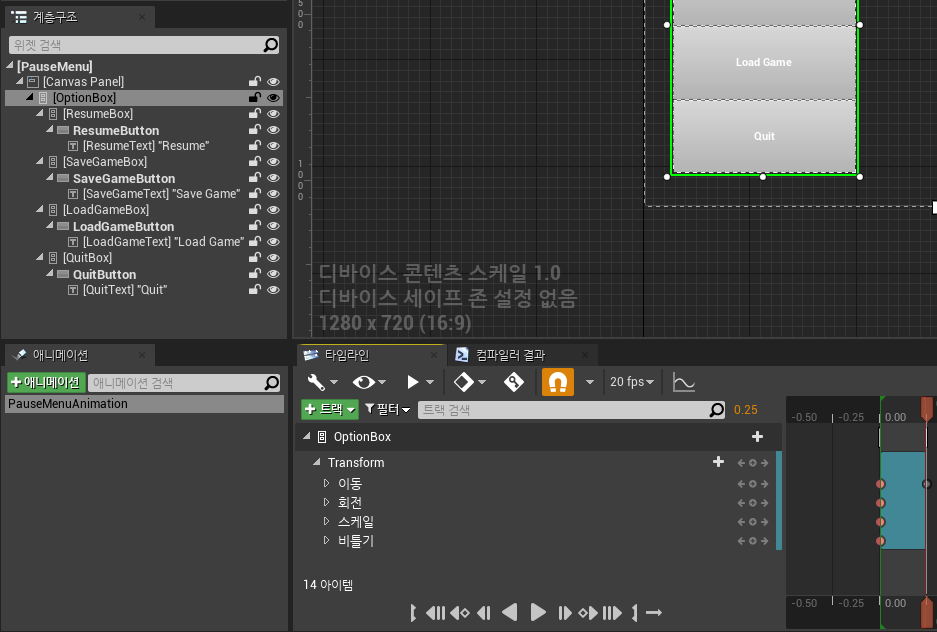Collapse the Transform track
Image resolution: width=937 pixels, height=632 pixels.
(317, 462)
